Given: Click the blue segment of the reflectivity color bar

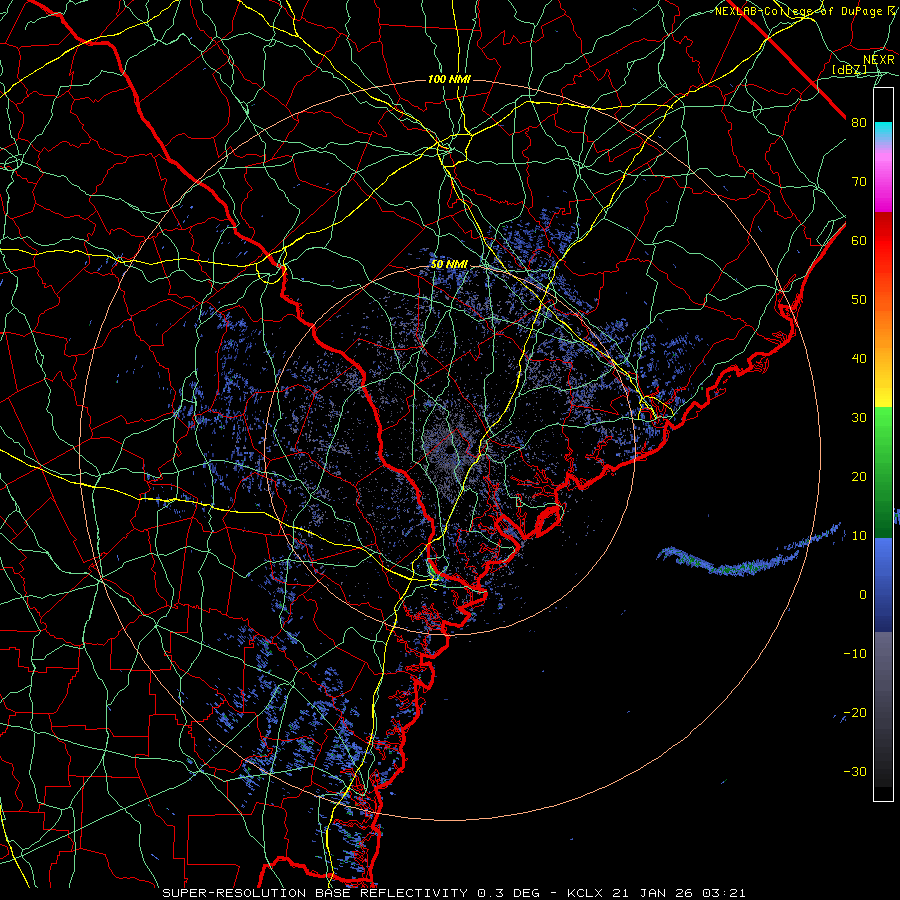Looking at the screenshot, I should [x=883, y=584].
